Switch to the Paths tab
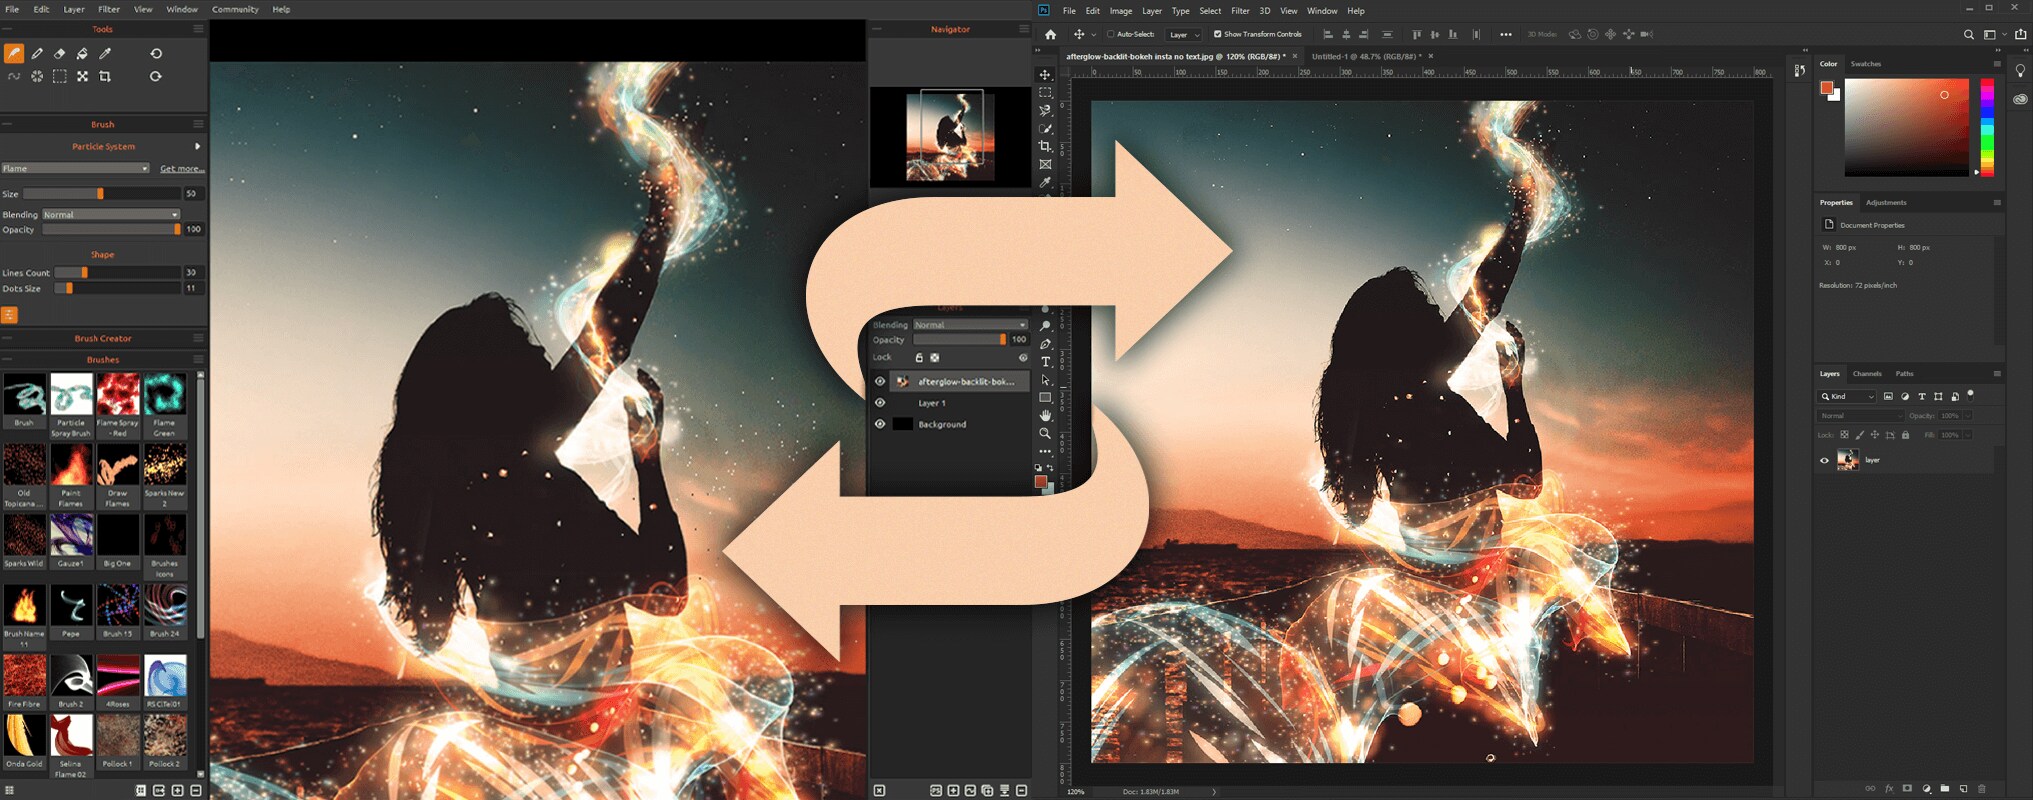Image resolution: width=2033 pixels, height=800 pixels. coord(1904,374)
